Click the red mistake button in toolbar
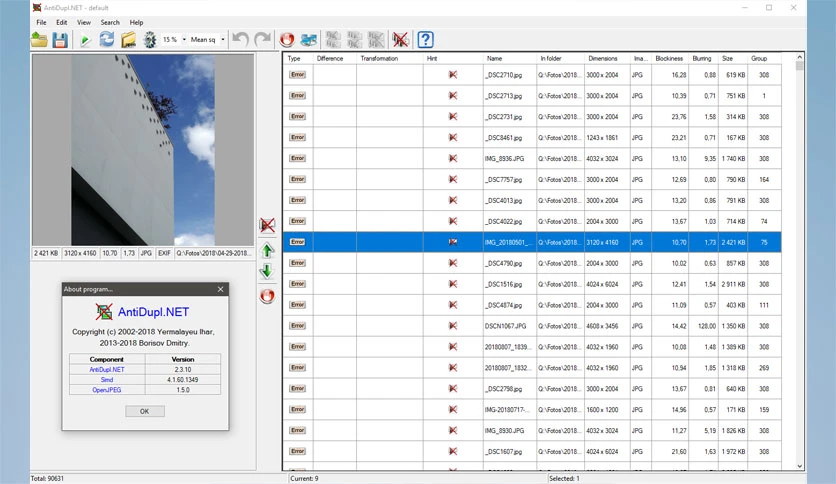This screenshot has width=836, height=484. click(x=287, y=39)
